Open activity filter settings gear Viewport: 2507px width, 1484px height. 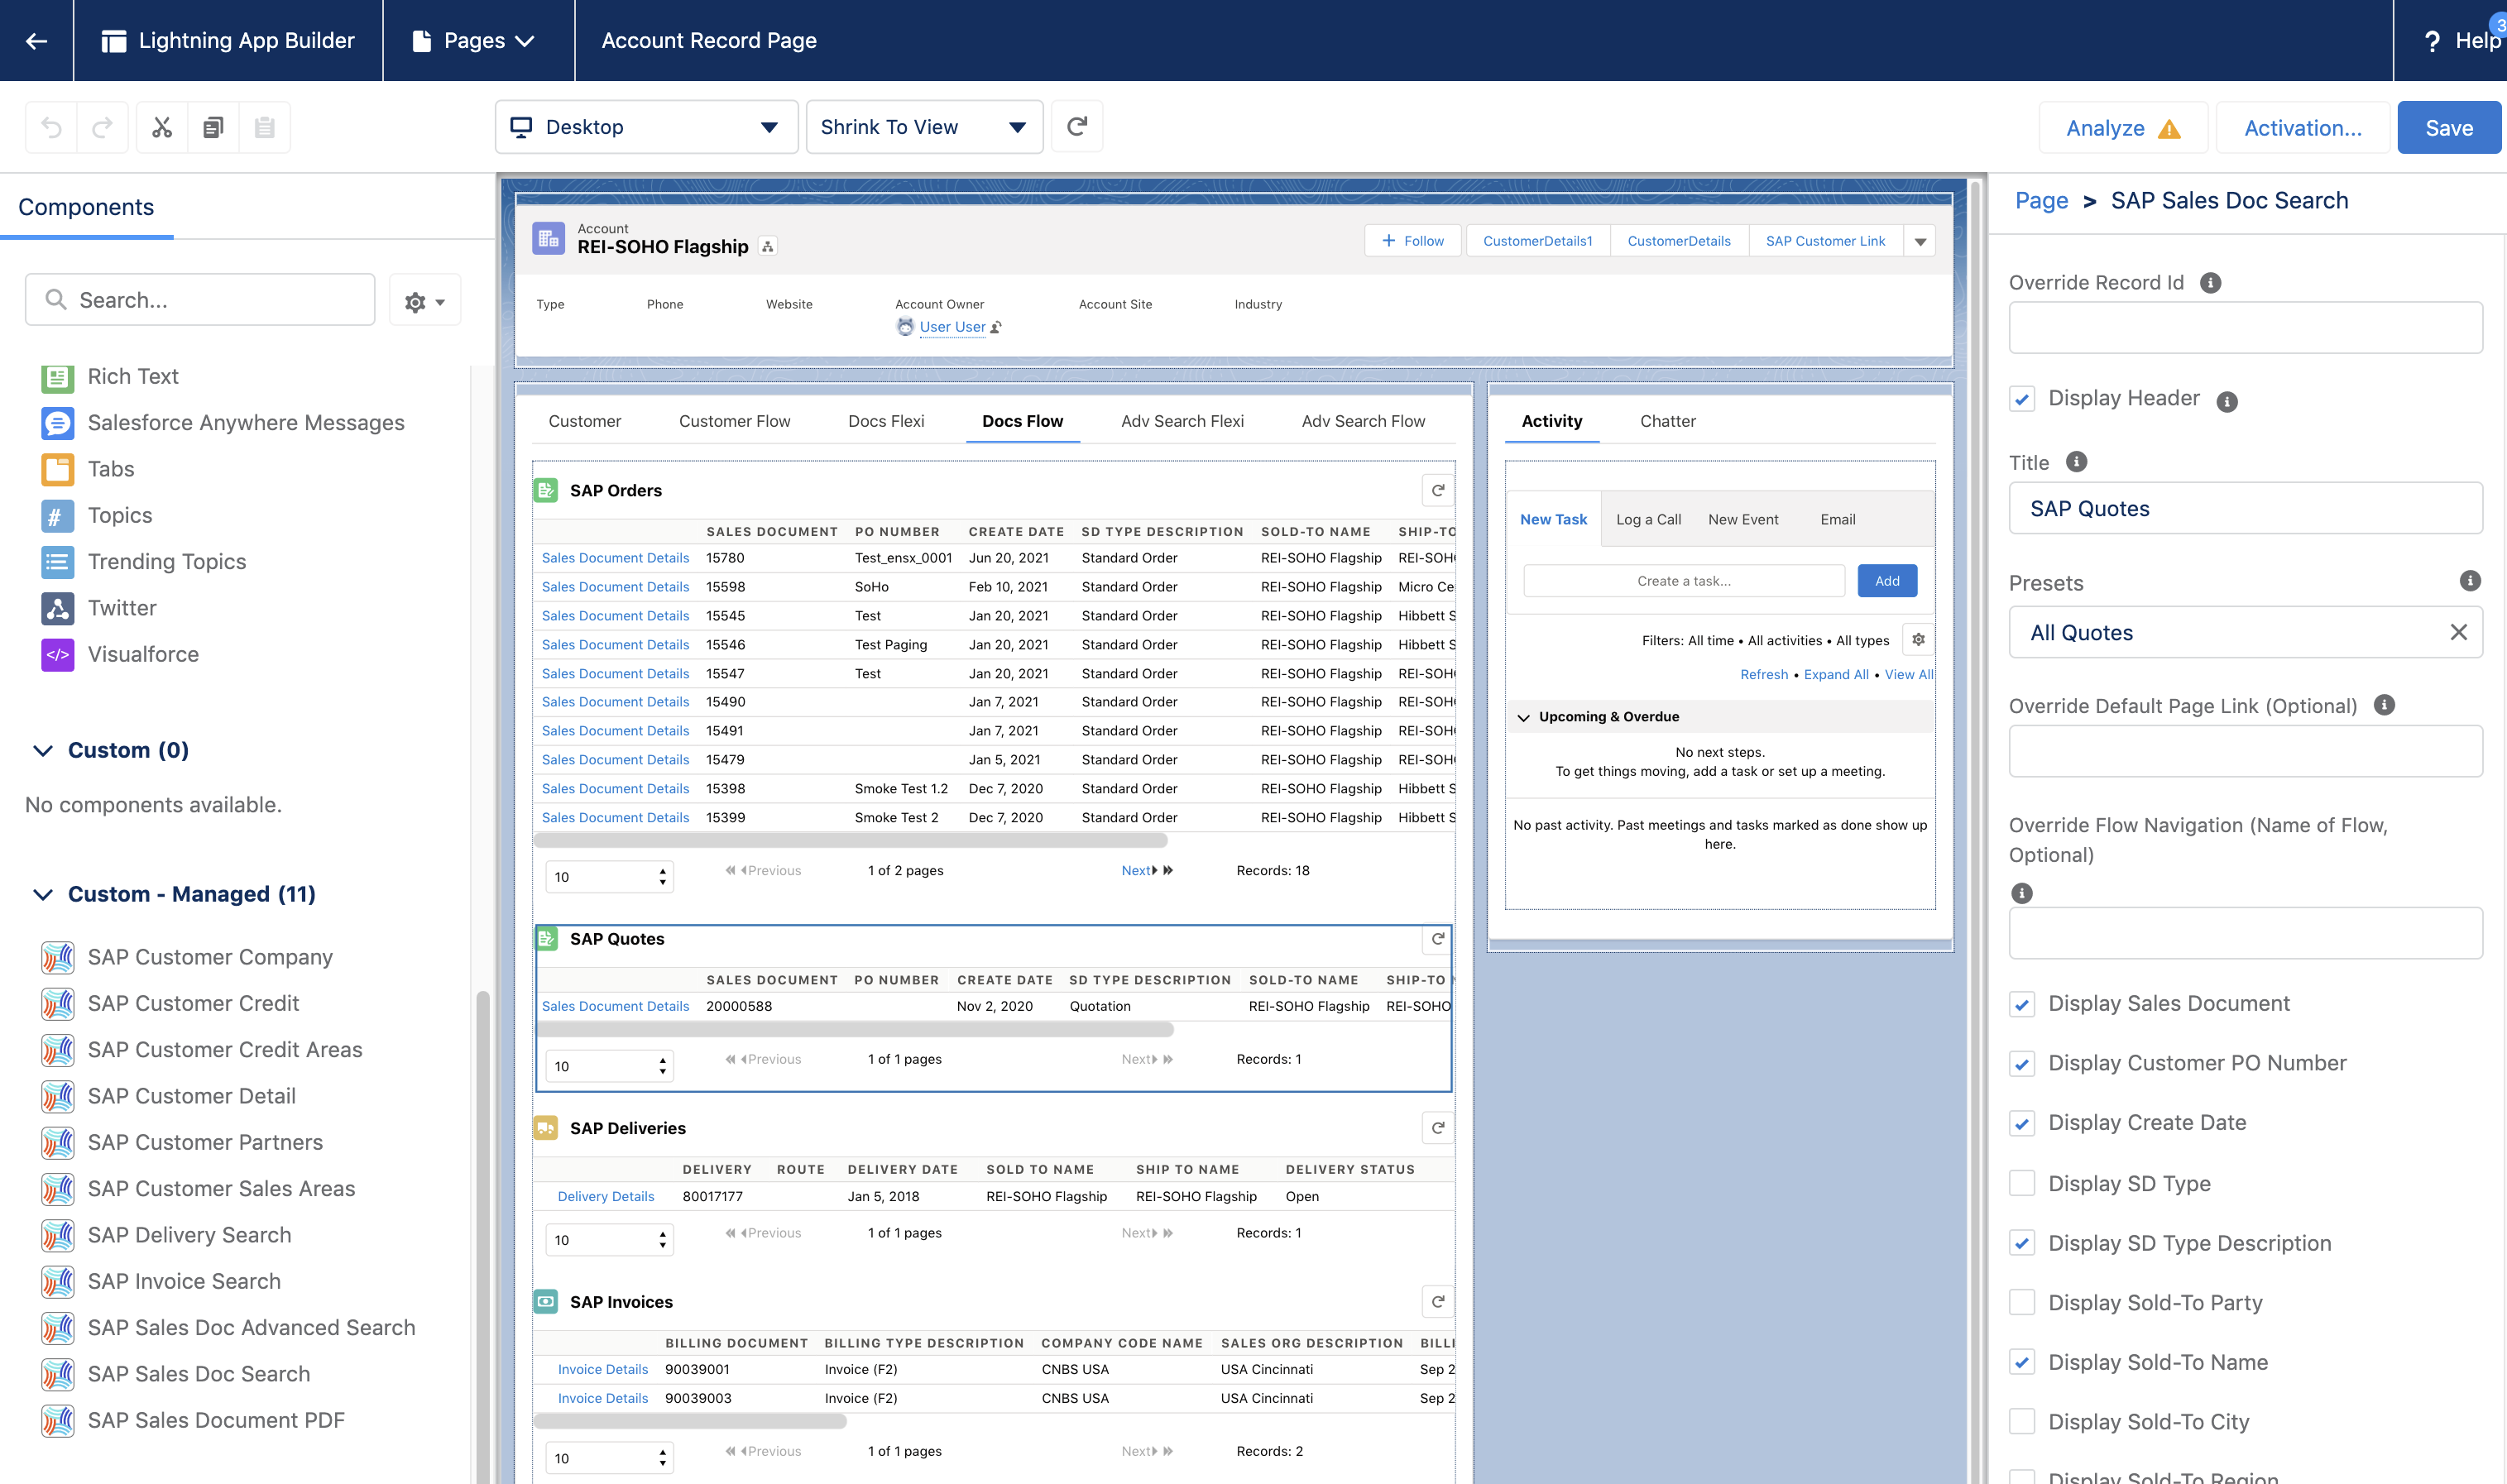pos(1918,640)
